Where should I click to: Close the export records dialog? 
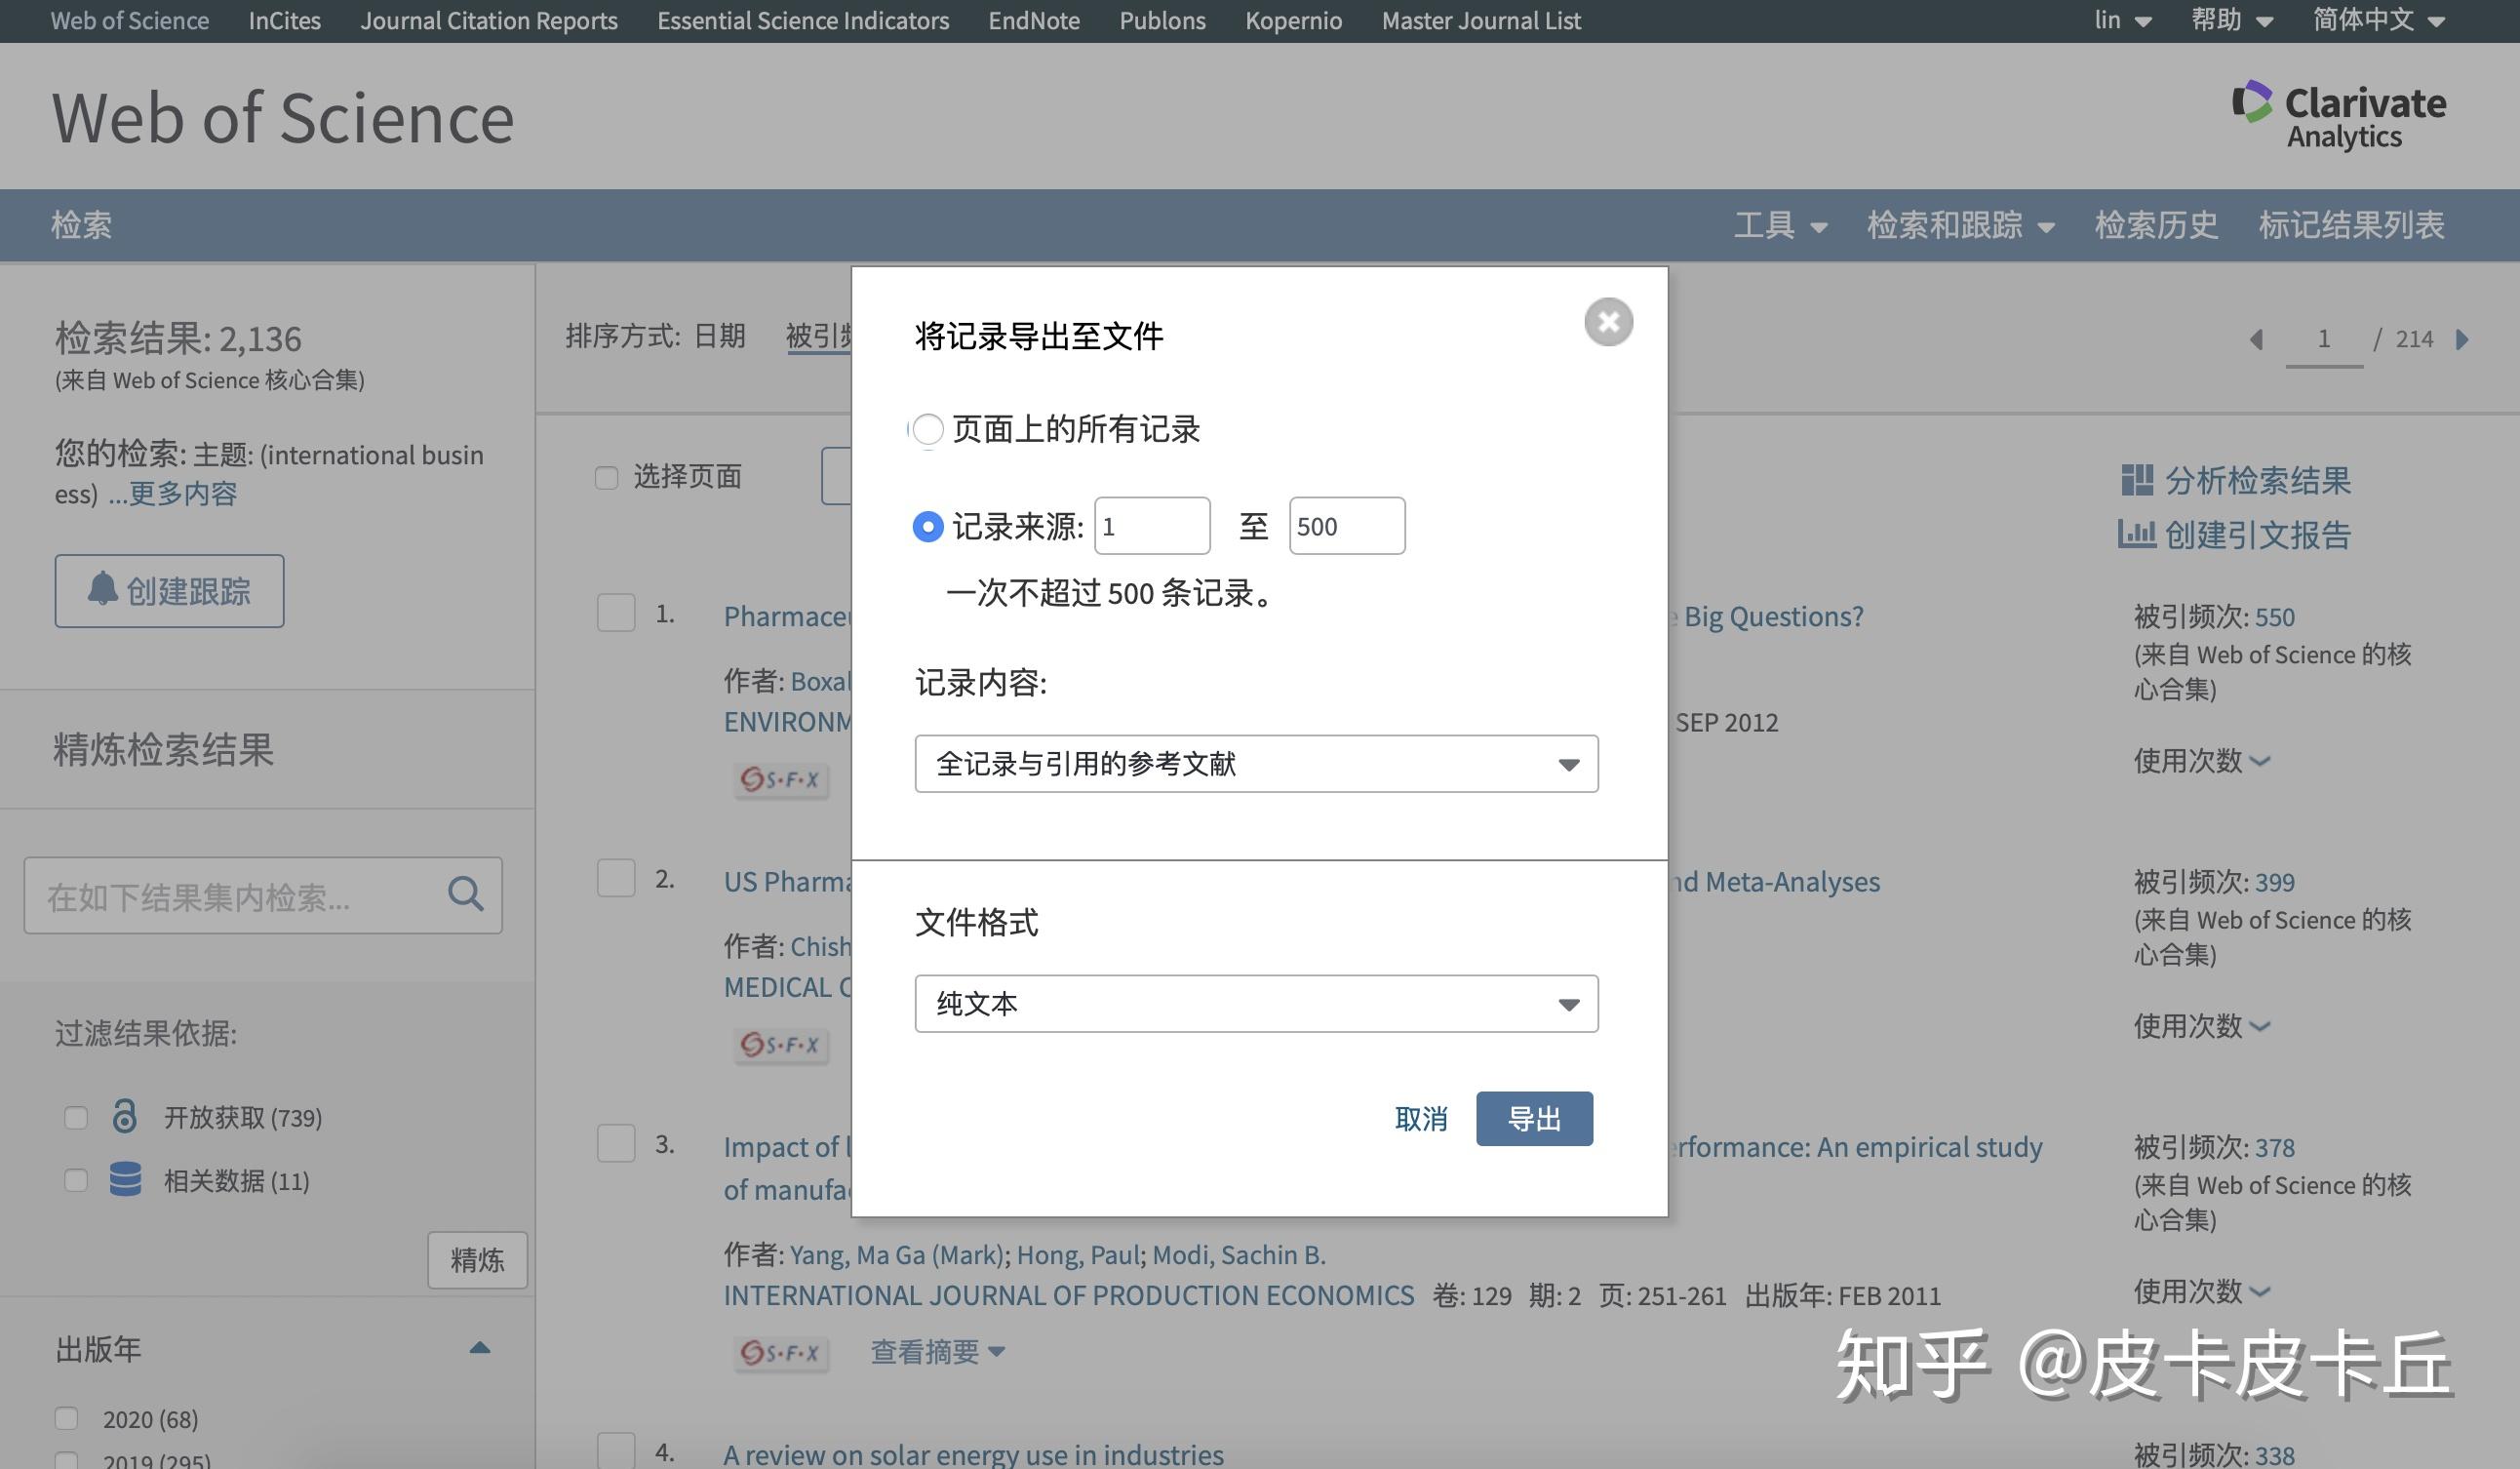pos(1608,322)
